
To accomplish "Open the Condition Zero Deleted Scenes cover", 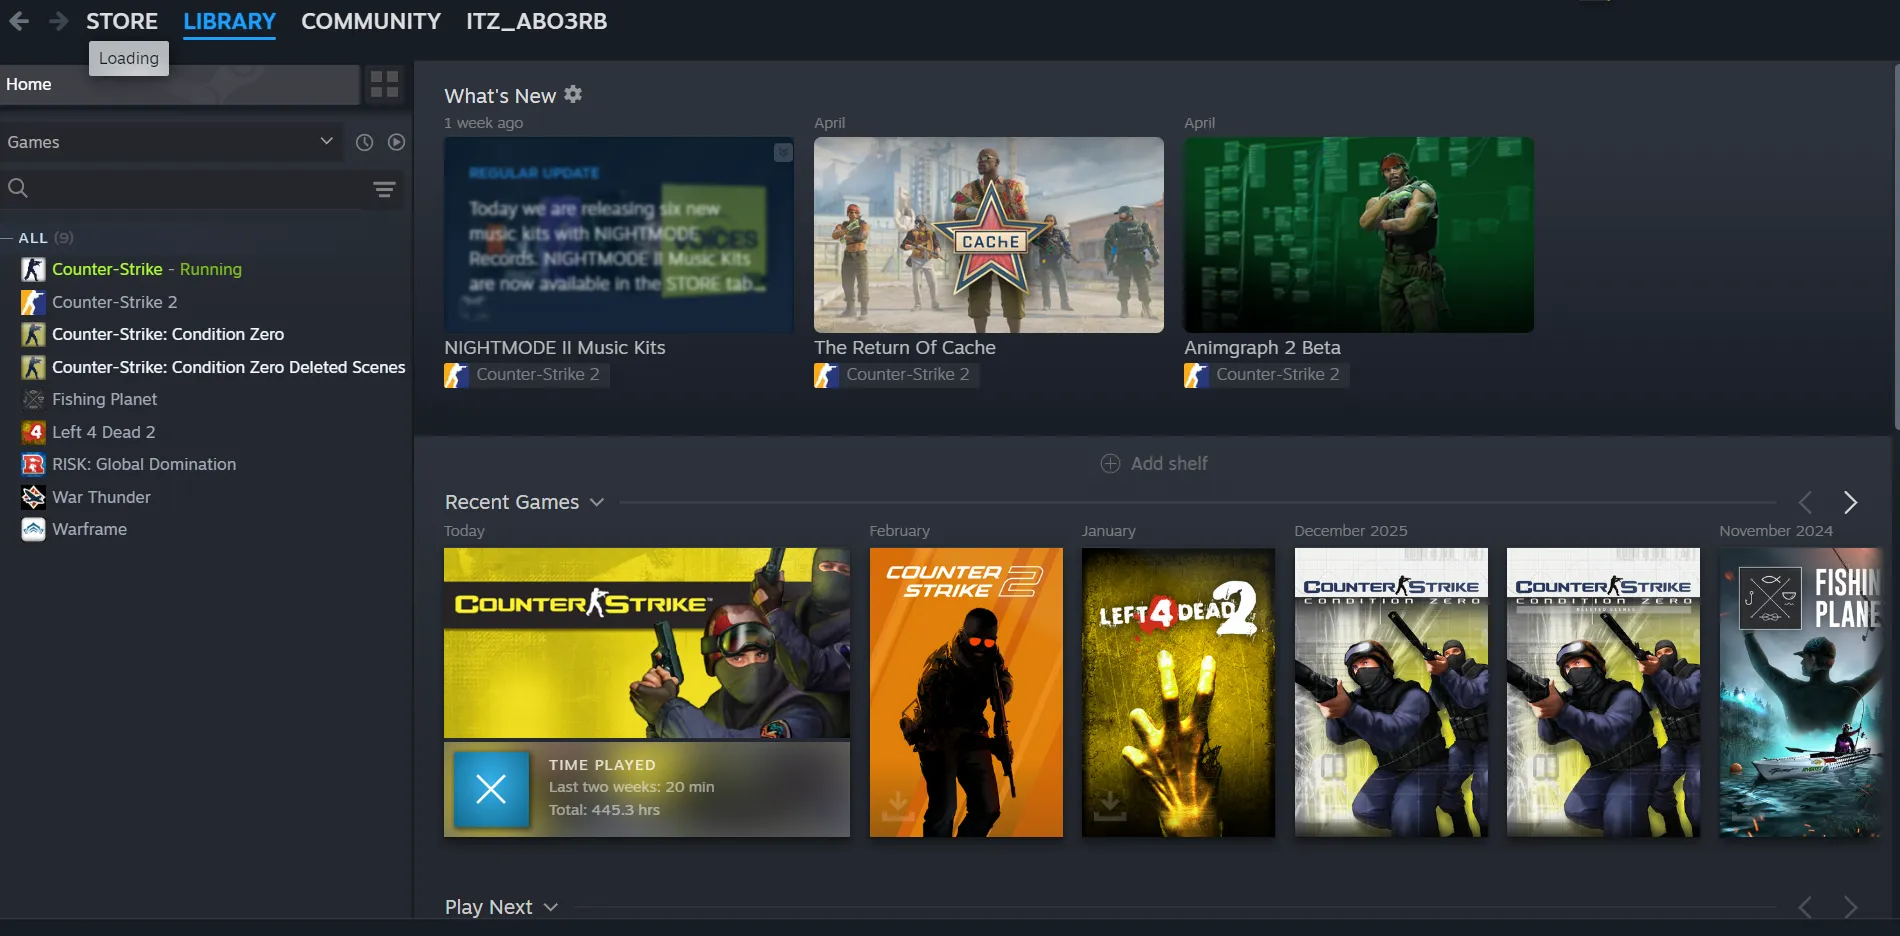I will click(1603, 692).
